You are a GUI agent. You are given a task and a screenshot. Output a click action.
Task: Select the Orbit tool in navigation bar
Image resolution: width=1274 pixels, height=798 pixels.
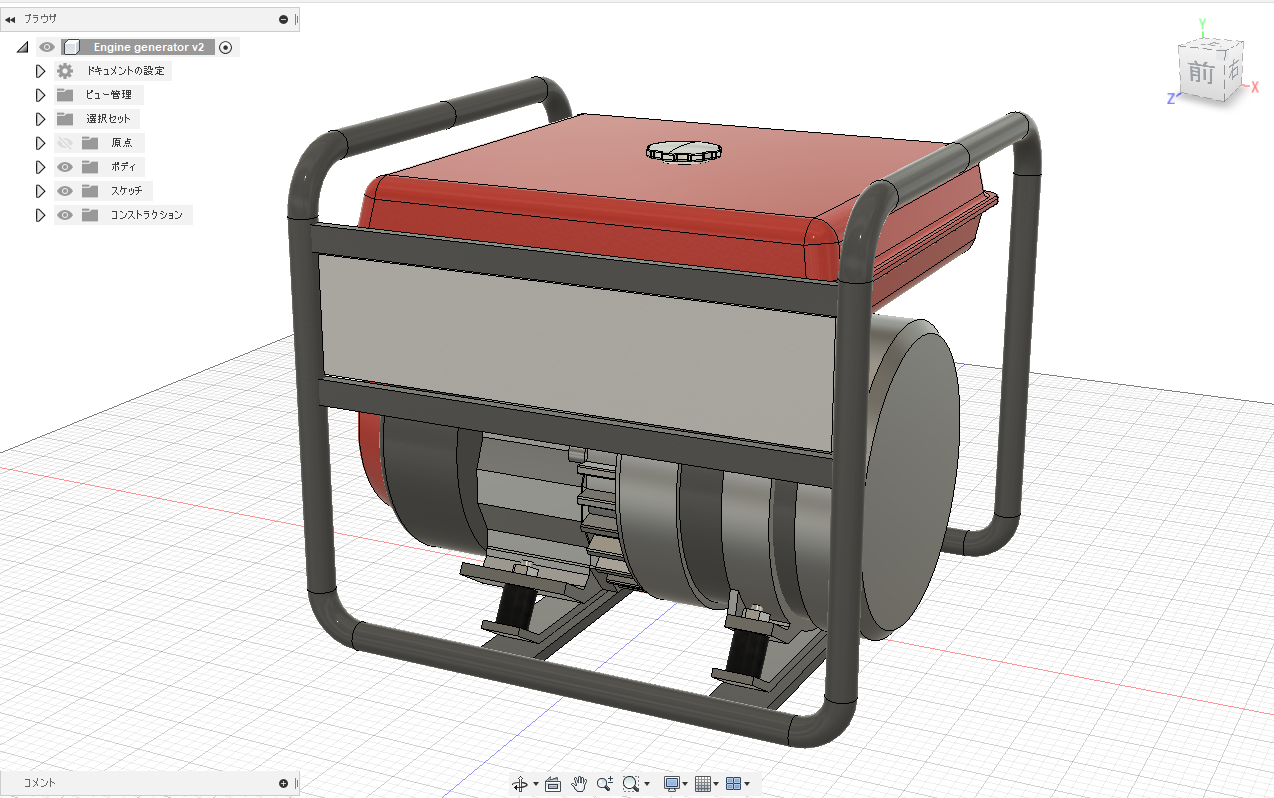(x=520, y=784)
